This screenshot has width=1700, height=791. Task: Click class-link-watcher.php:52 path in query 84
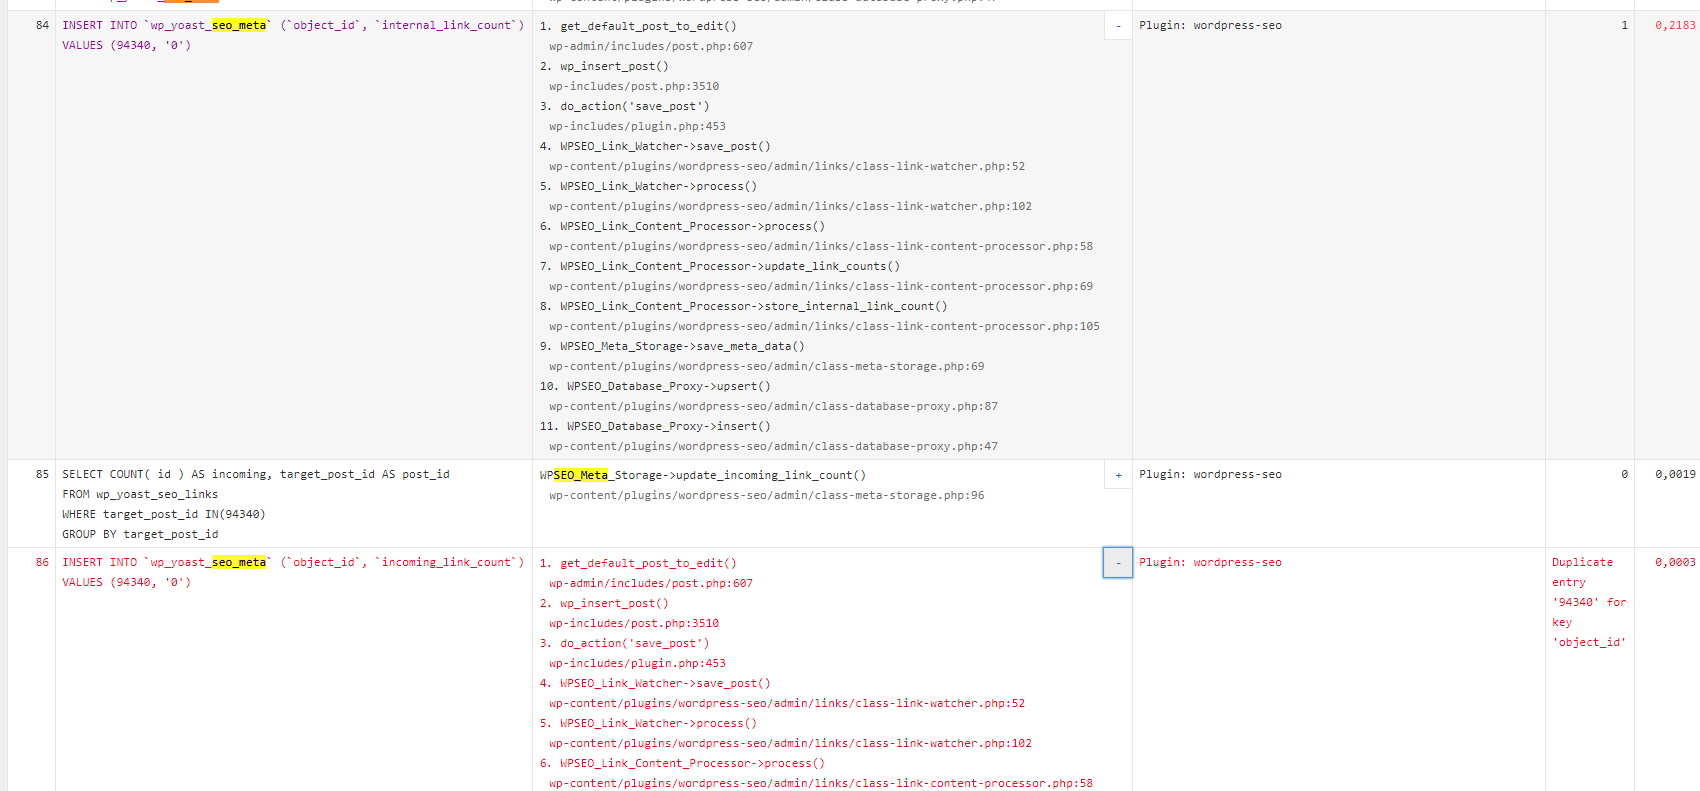point(787,167)
